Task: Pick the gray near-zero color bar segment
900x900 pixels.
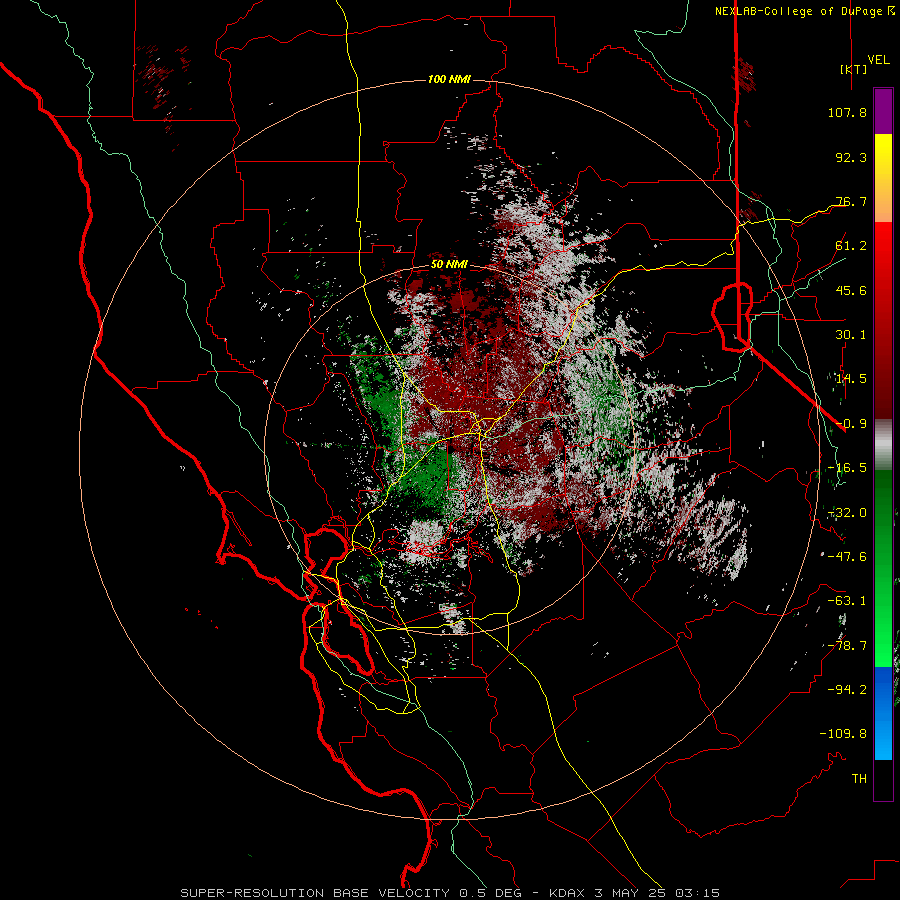Action: [x=883, y=445]
